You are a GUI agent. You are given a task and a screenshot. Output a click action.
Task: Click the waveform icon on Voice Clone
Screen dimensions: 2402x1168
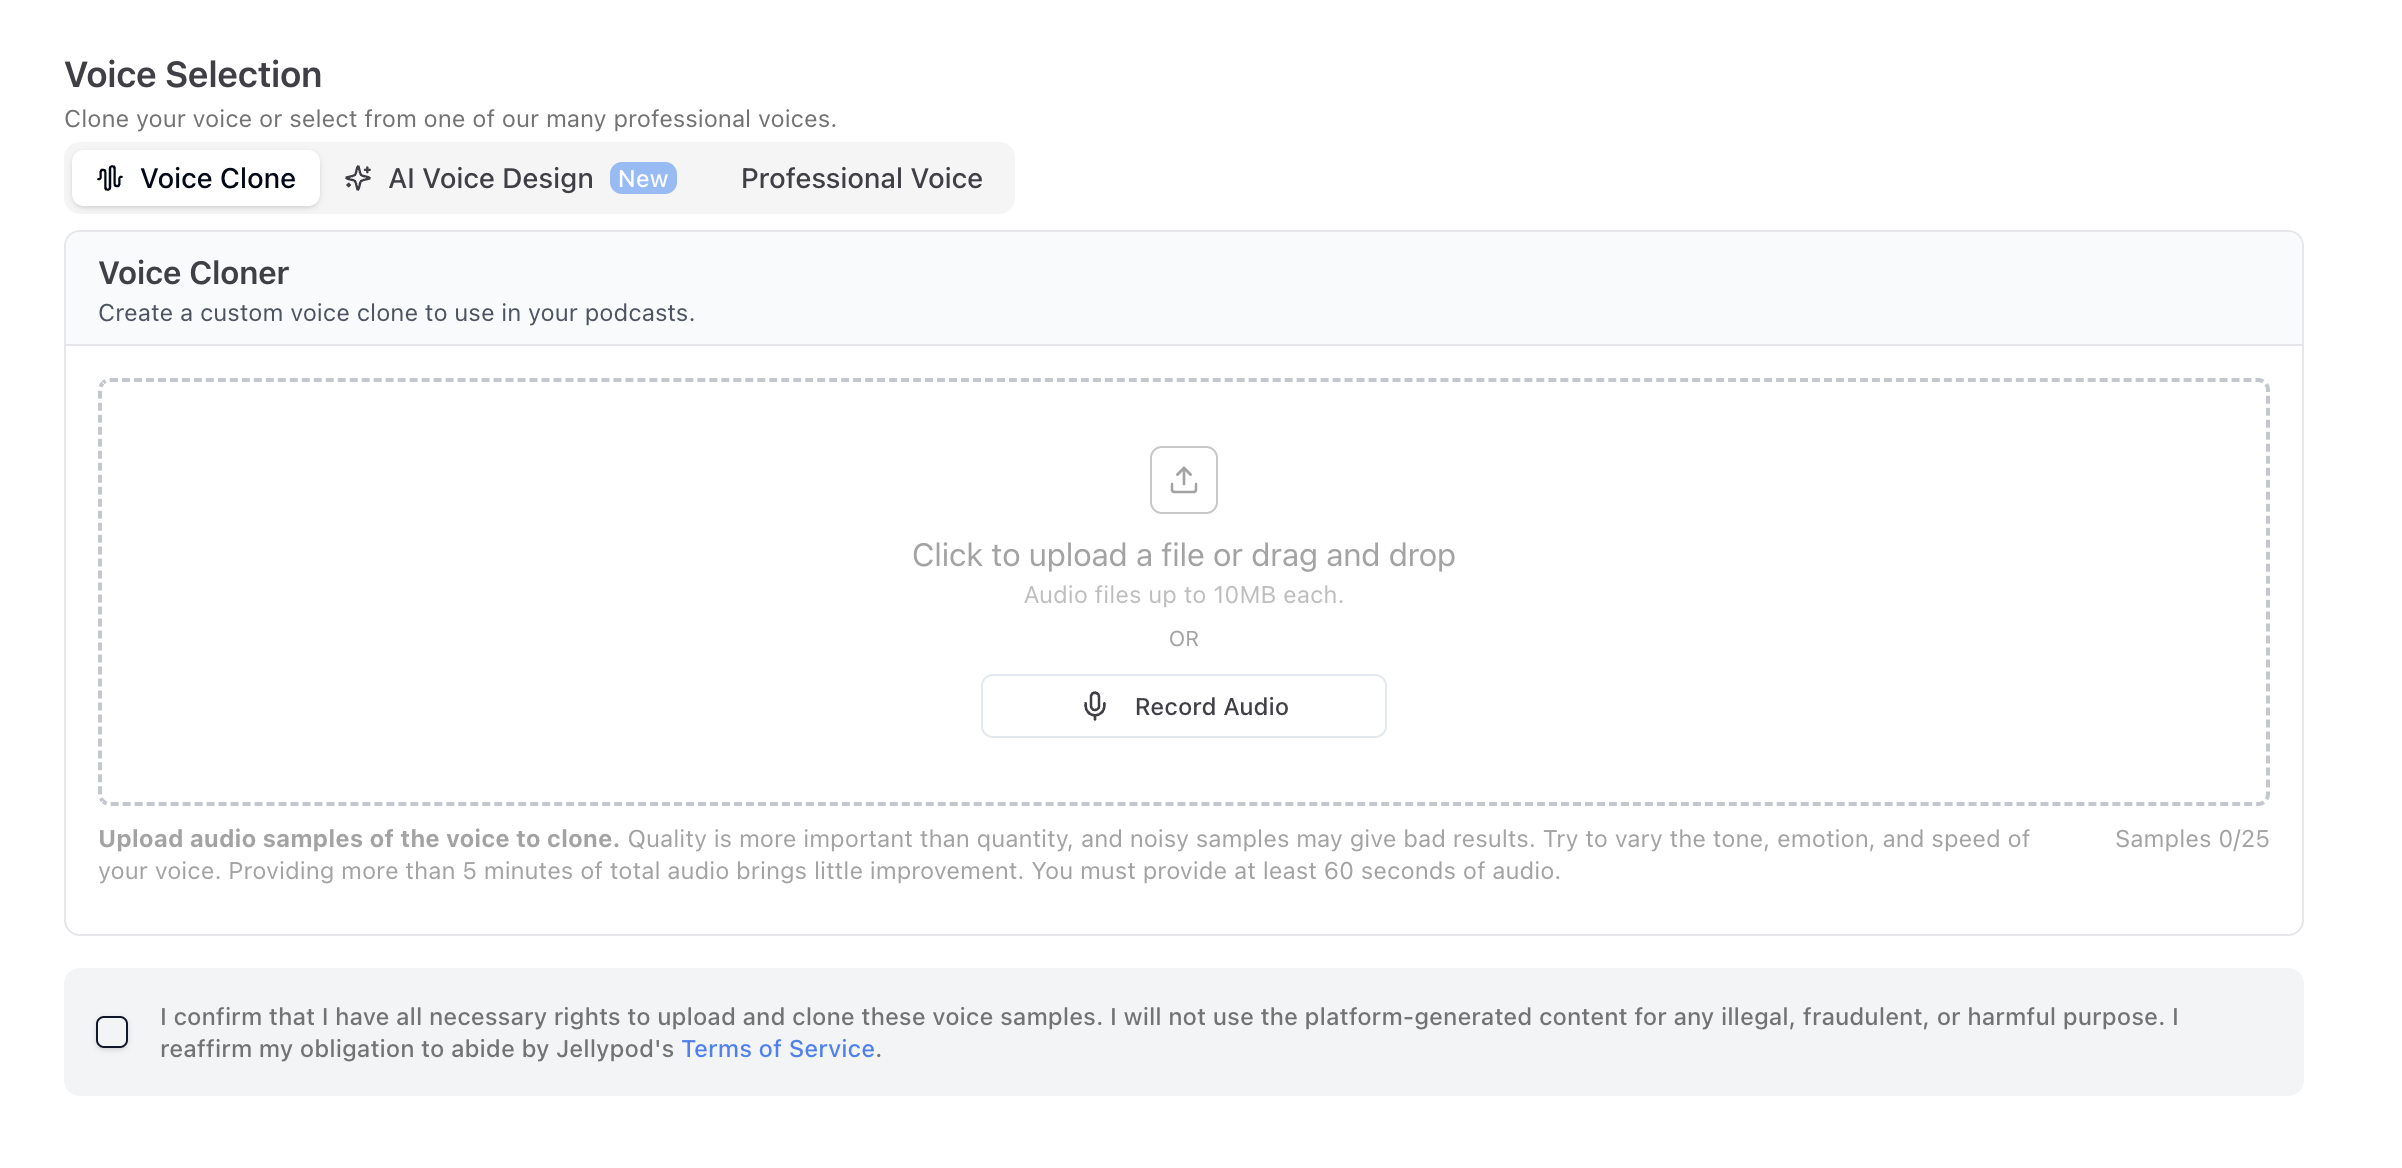coord(110,178)
